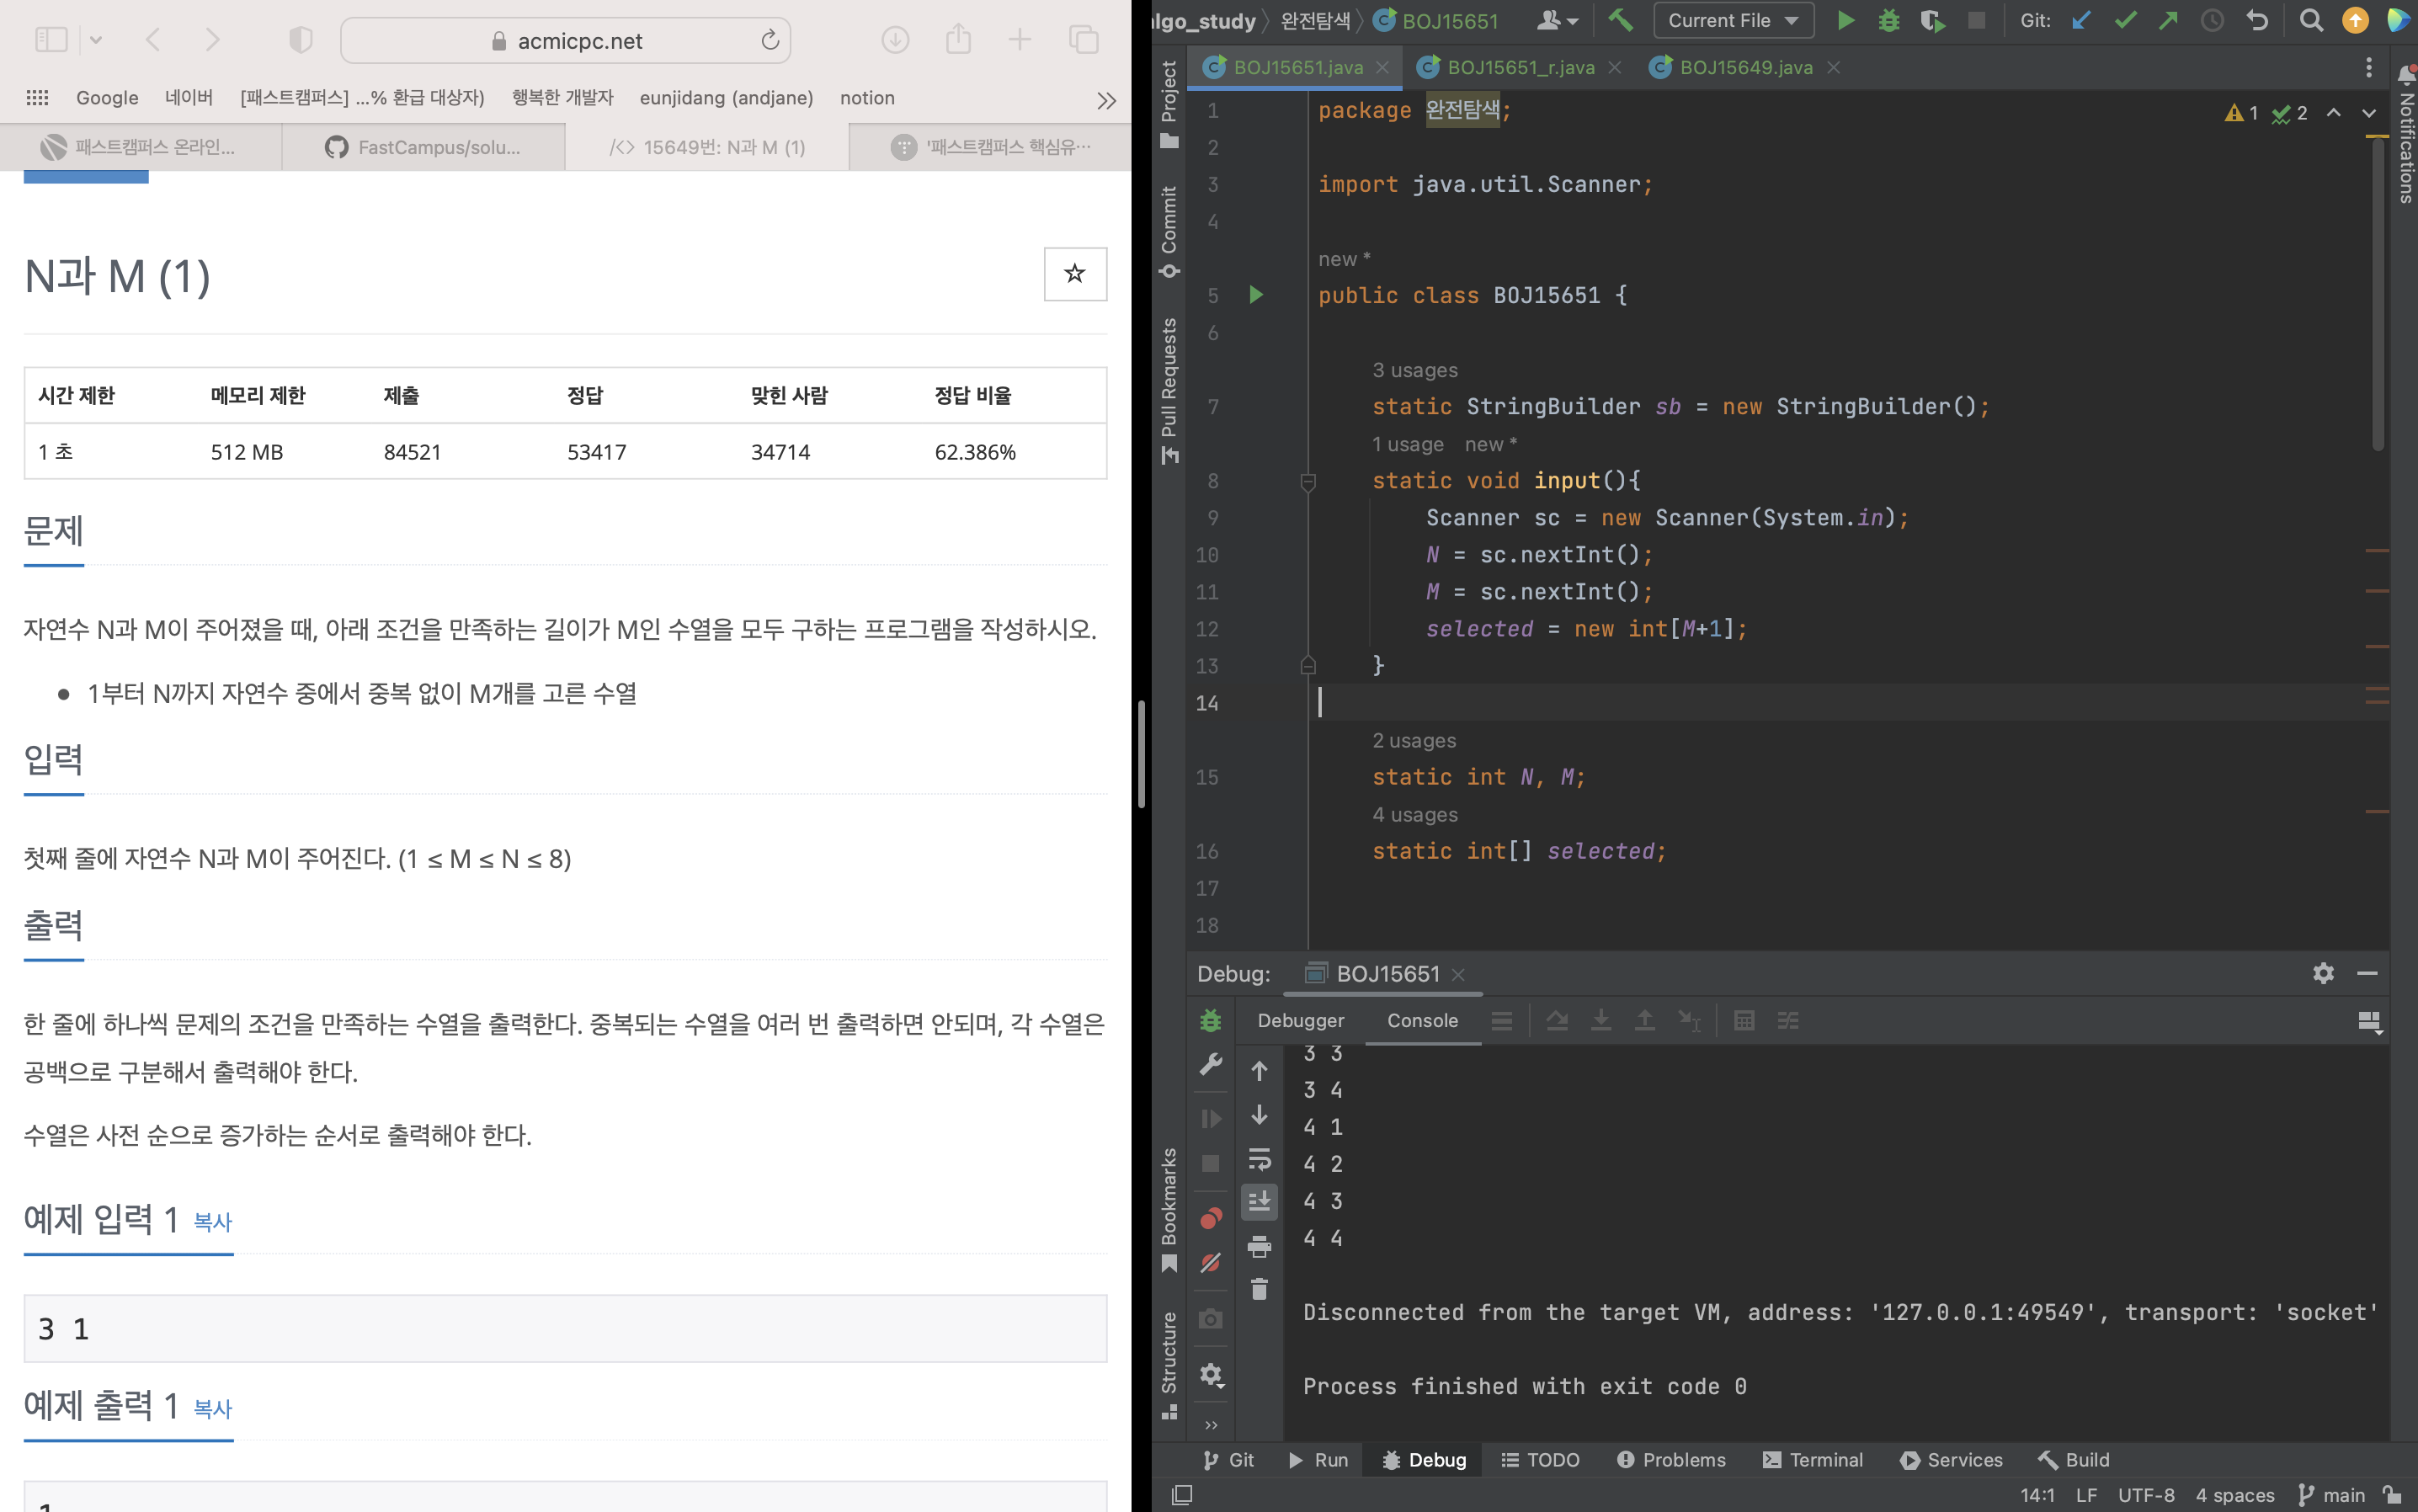Click the green Debug bug icon in toolbar
The height and width of the screenshot is (1512, 2418).
[1888, 20]
